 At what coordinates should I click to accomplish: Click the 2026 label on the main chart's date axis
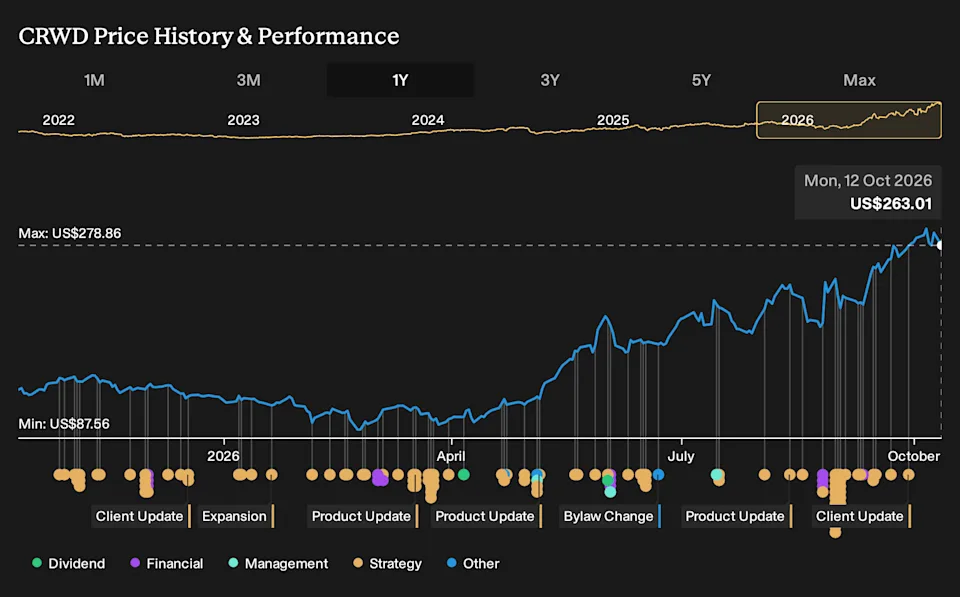(223, 456)
